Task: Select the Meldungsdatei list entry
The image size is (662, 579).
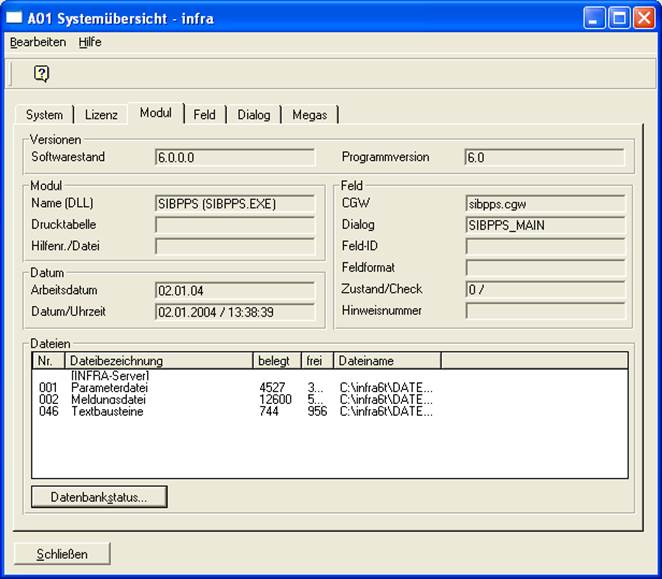Action: (106, 399)
